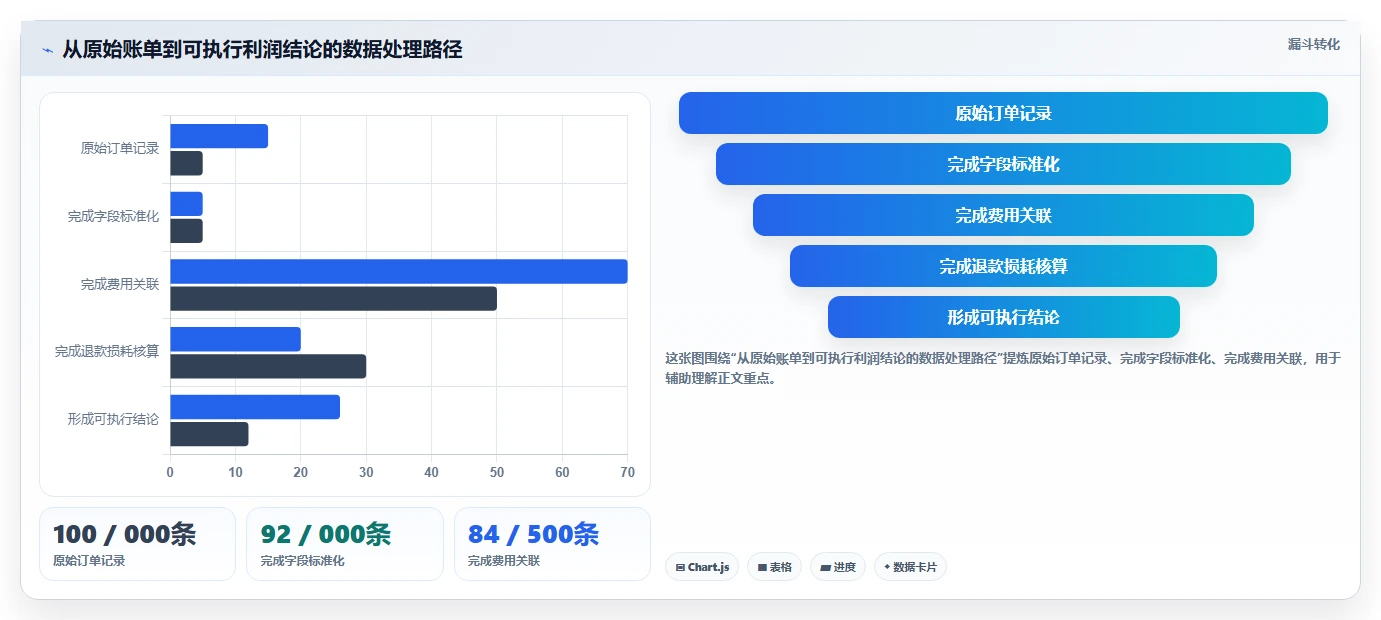Click the x-axis tick label 70

pyautogui.click(x=627, y=472)
